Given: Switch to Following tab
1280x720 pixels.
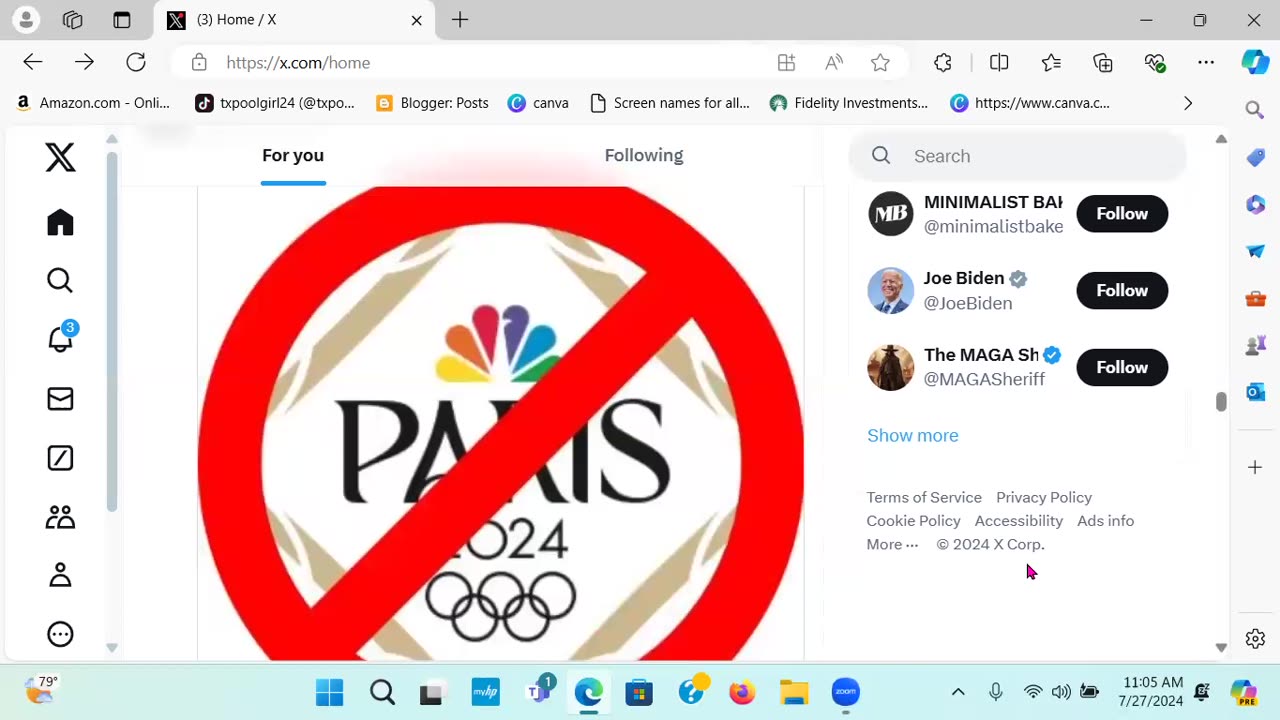Looking at the screenshot, I should [x=644, y=155].
